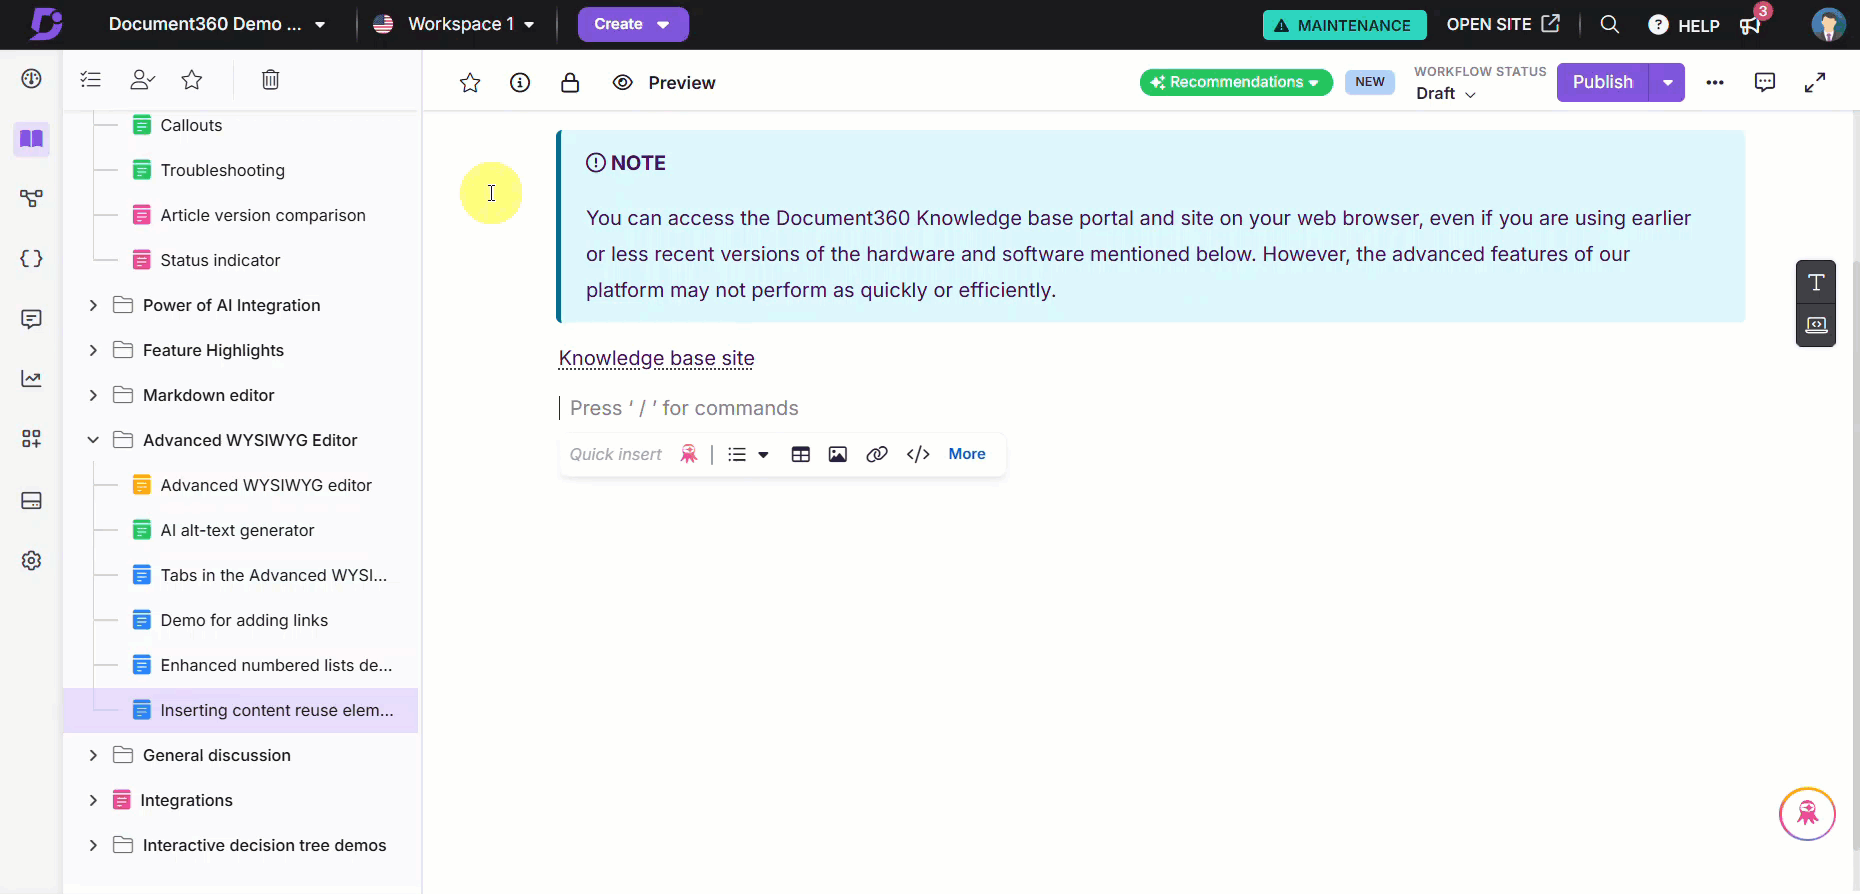
Task: Open the code view panel icon below T
Action: (1816, 325)
